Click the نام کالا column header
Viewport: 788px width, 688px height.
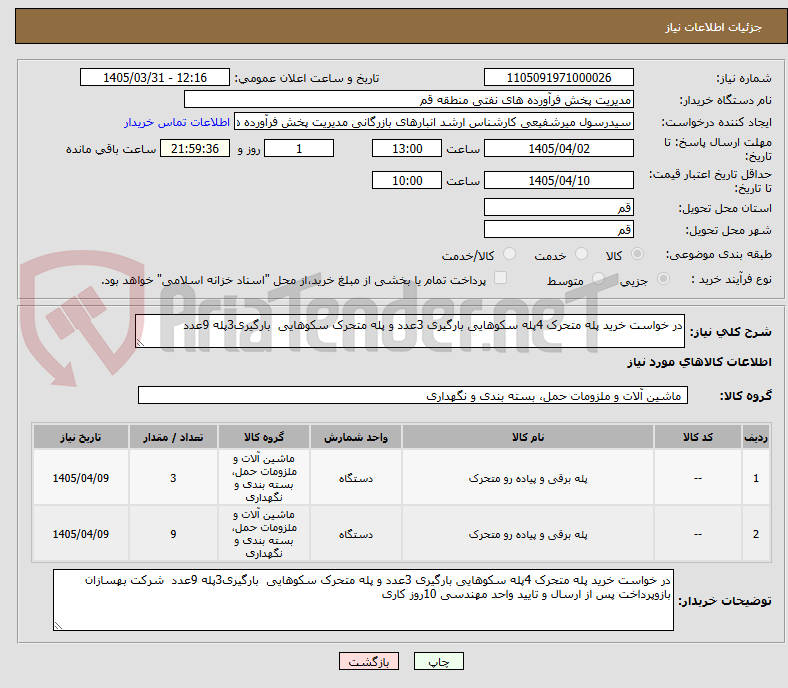(528, 437)
